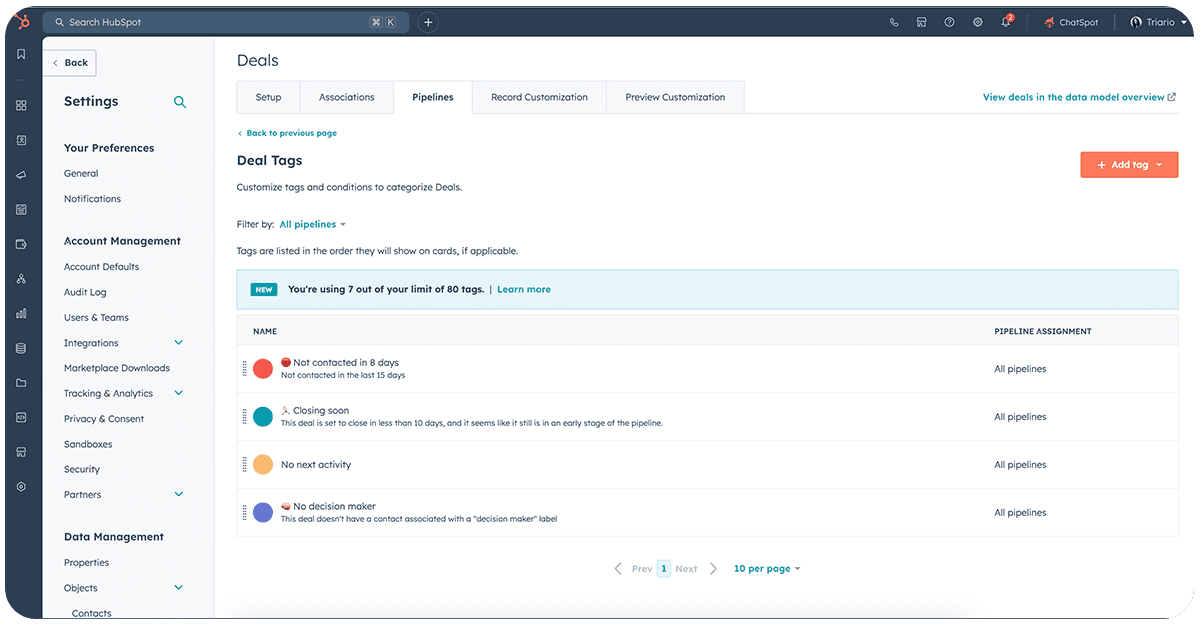Switch to the Associations tab

click(346, 97)
